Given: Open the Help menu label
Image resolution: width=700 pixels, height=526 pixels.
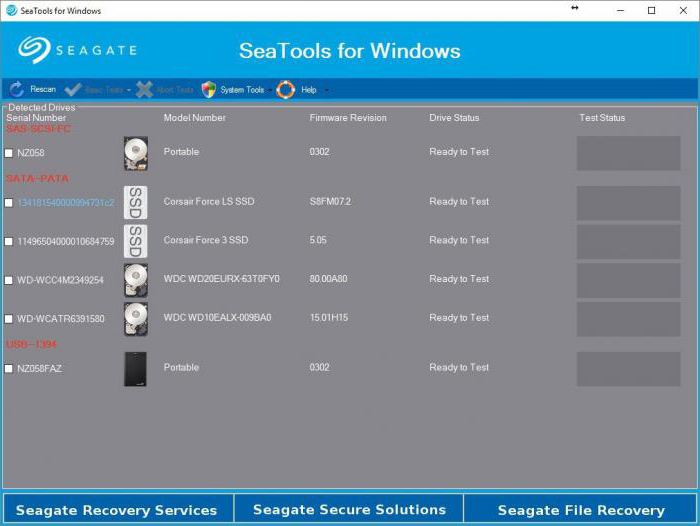Looking at the screenshot, I should click(x=308, y=90).
